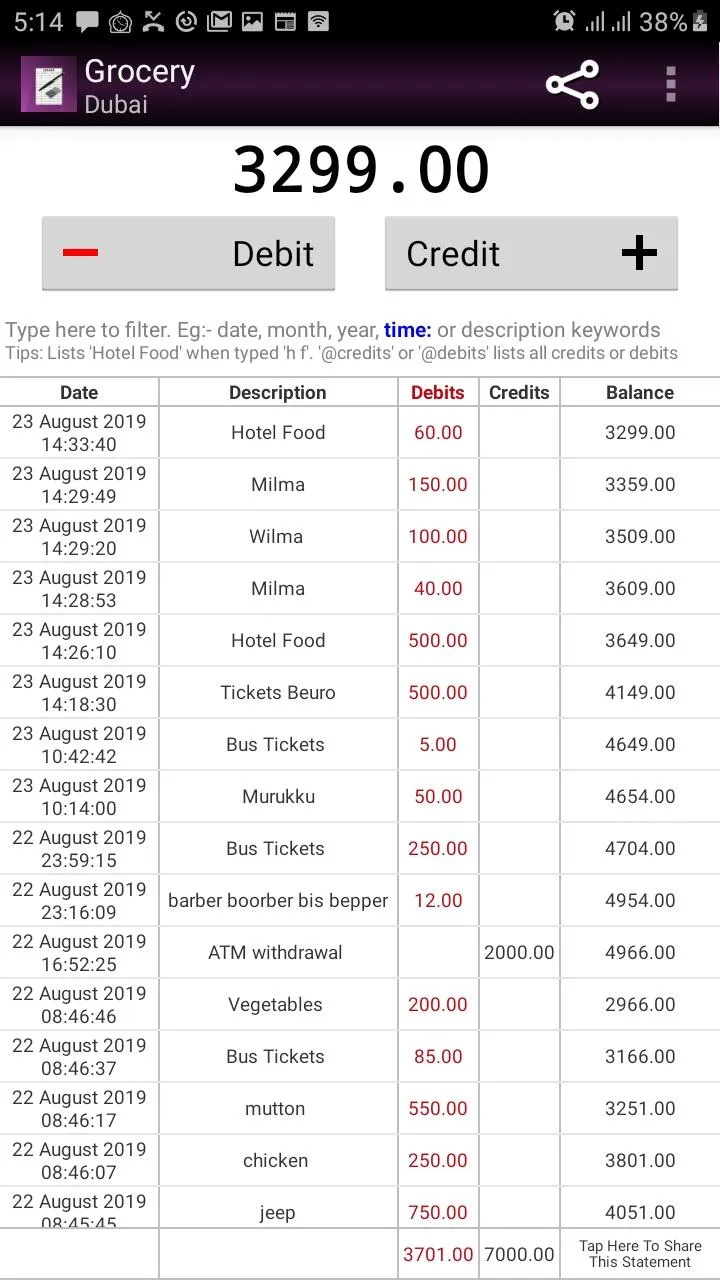Open the three-dot overflow menu

(671, 84)
